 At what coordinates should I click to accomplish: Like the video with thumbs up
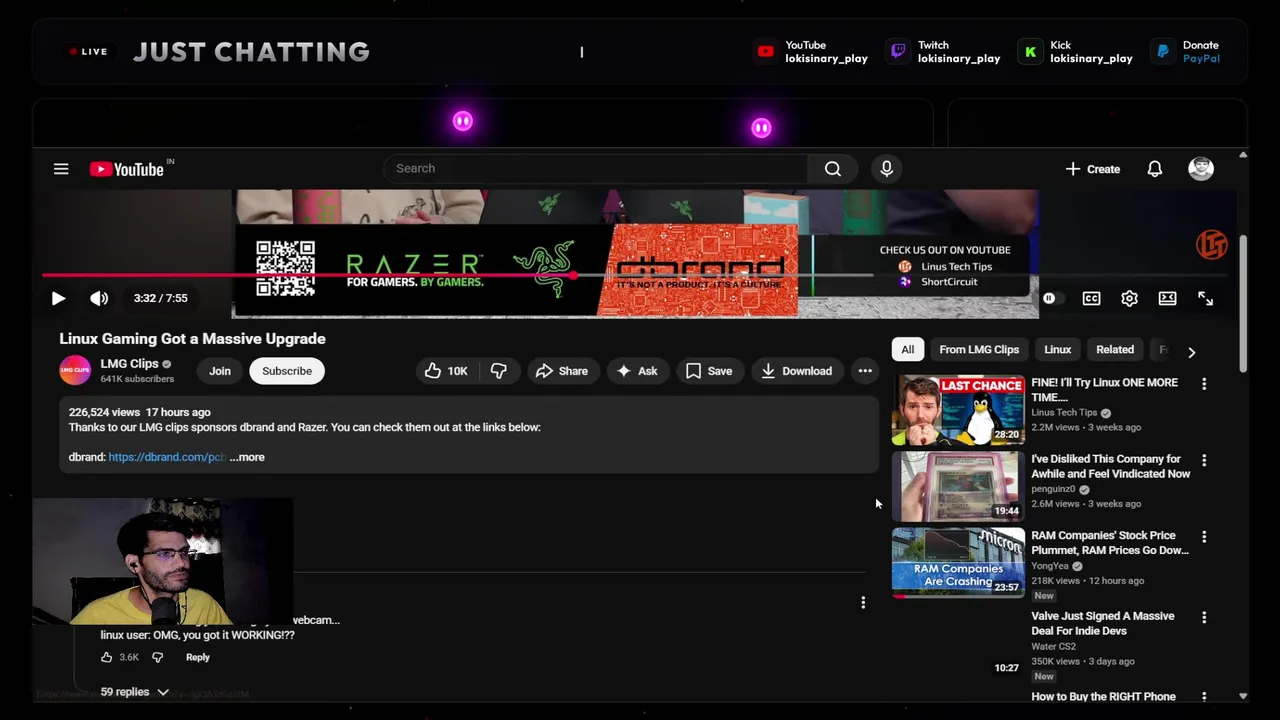click(x=446, y=371)
